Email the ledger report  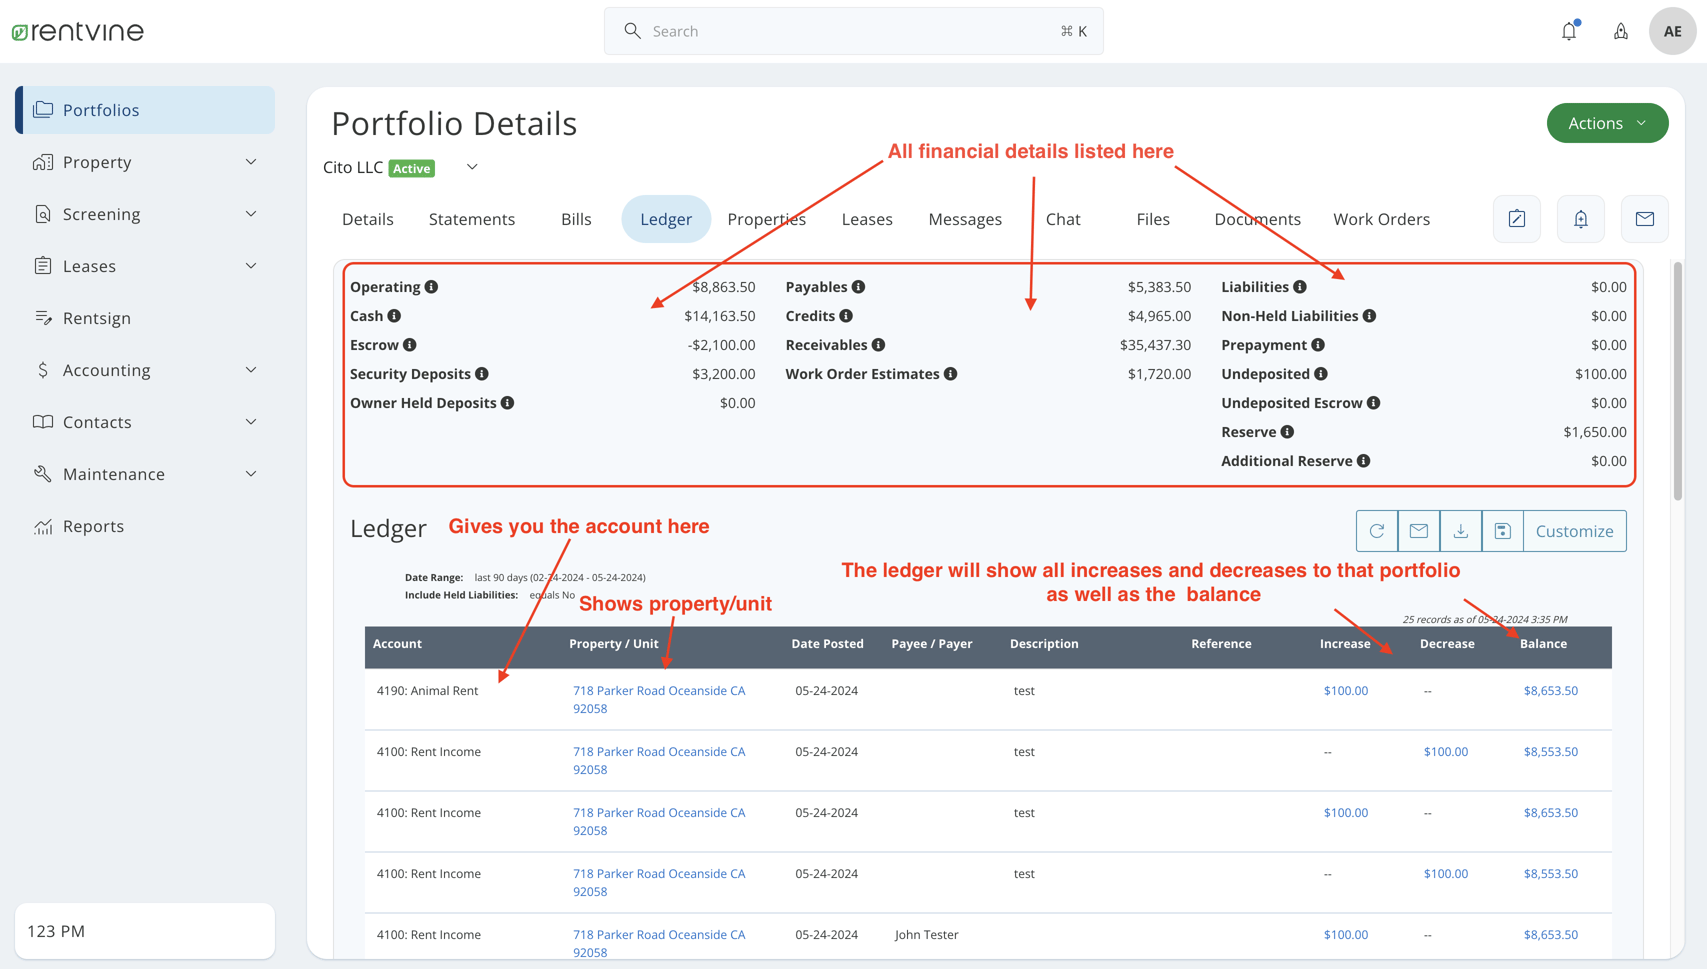click(x=1419, y=531)
